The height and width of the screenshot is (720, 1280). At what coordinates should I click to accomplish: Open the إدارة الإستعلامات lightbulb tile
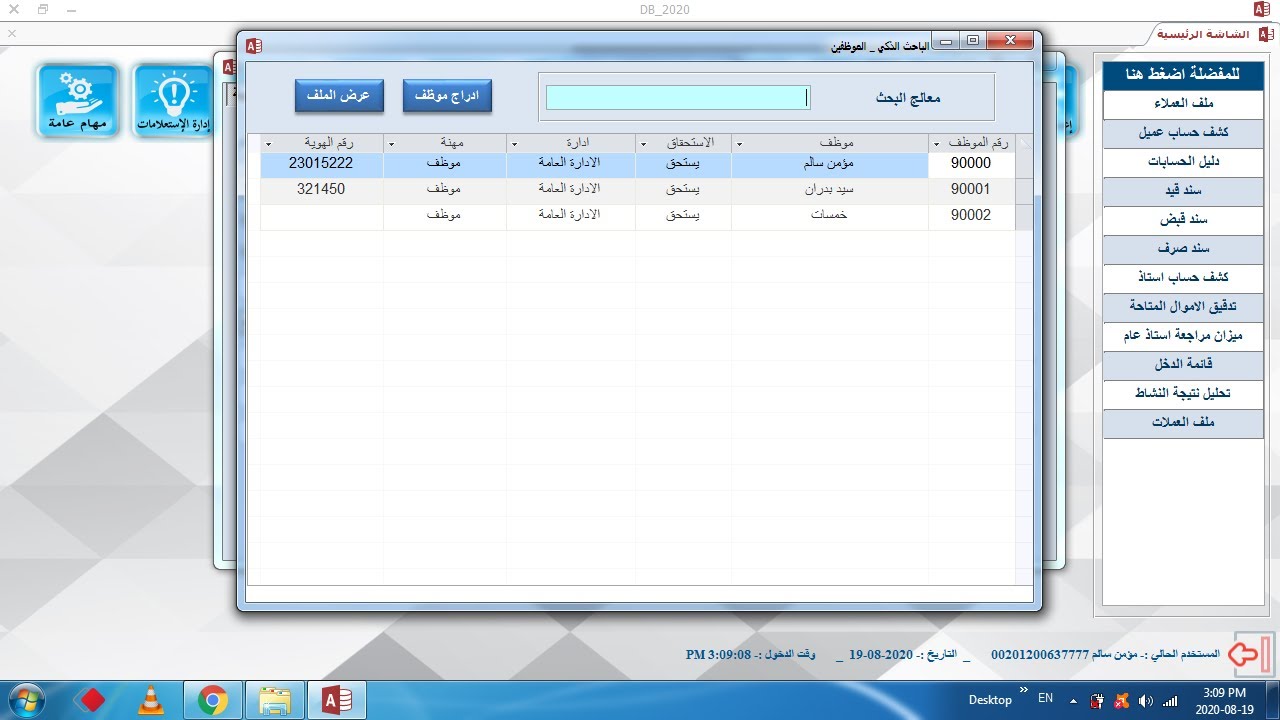172,100
